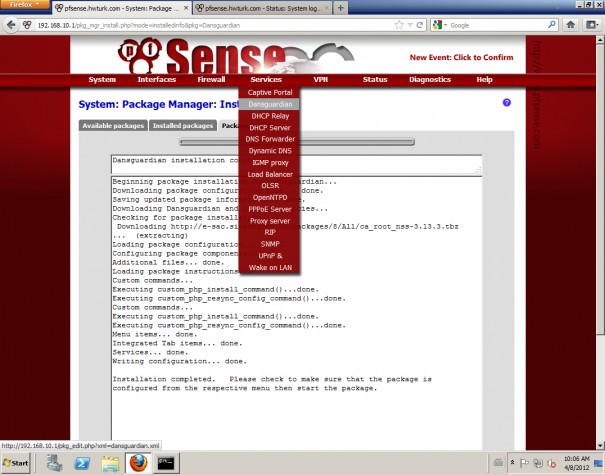Launch PowerShell from the taskbar
The height and width of the screenshot is (475, 605).
coord(82,463)
